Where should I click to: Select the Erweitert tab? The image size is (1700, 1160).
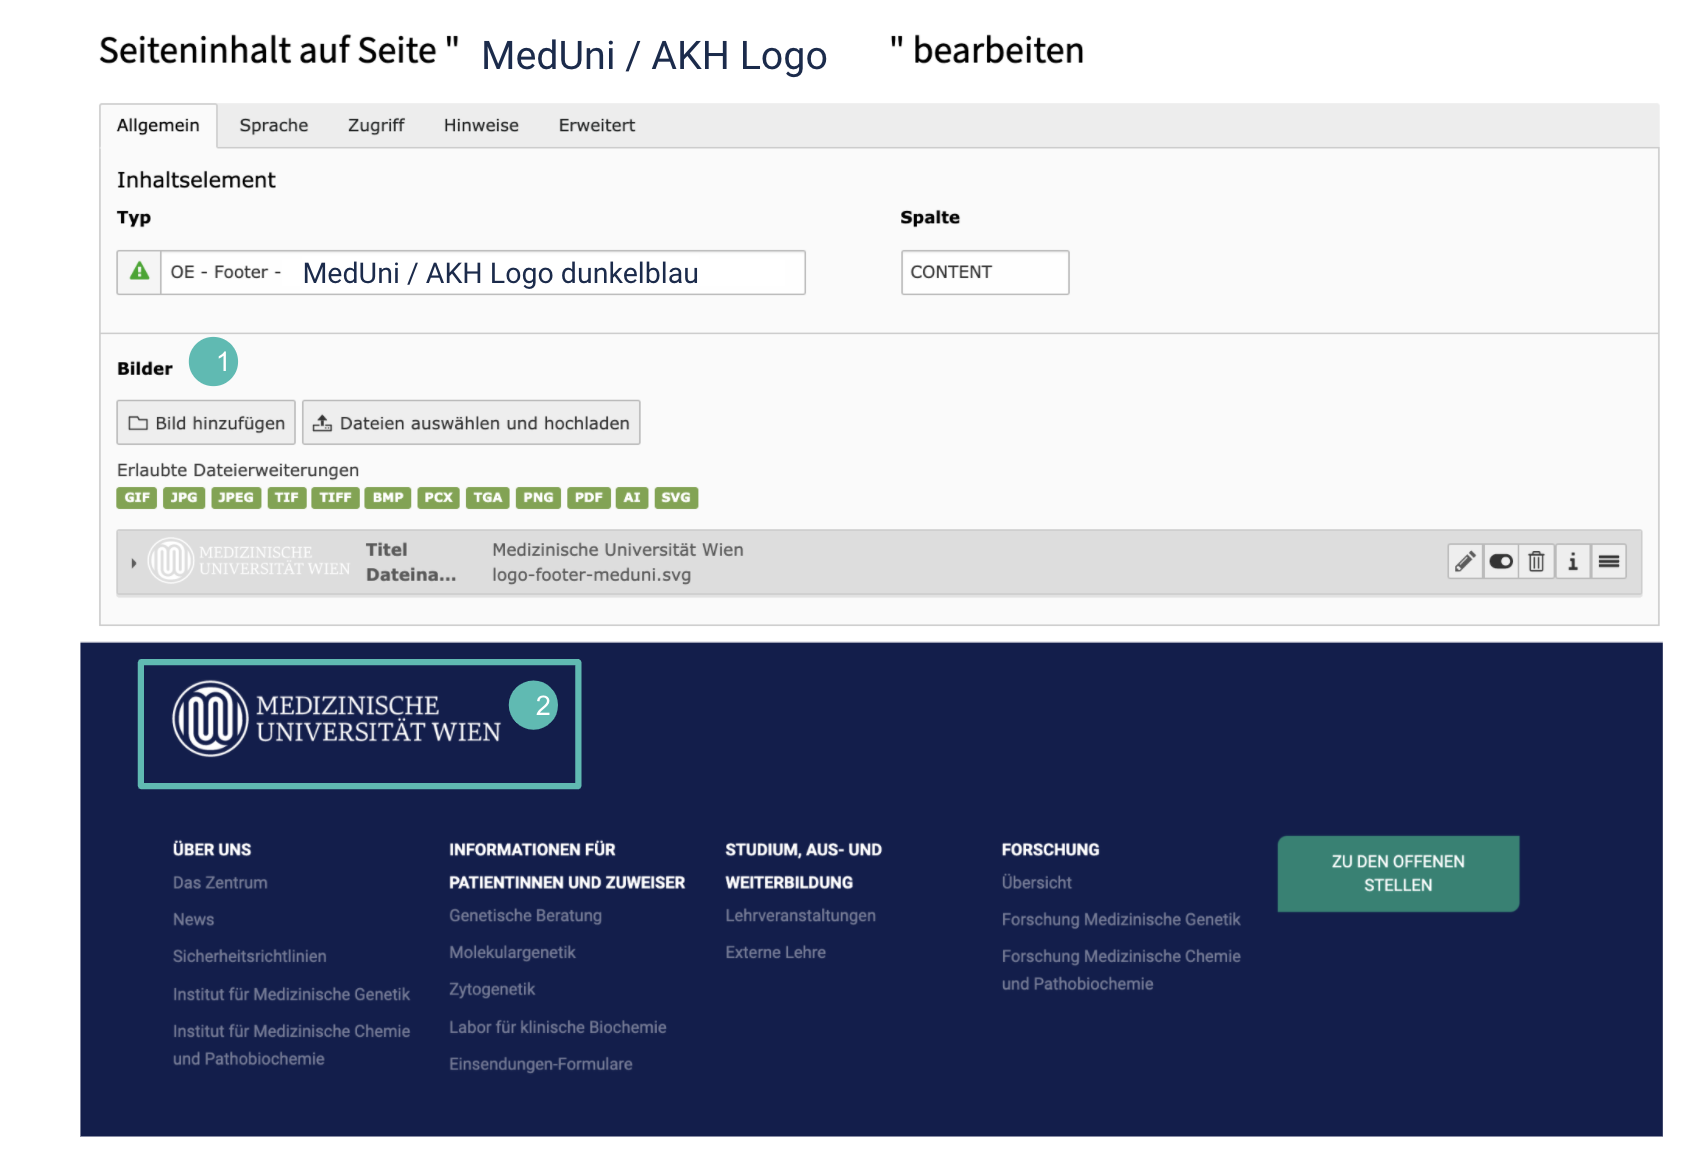[597, 125]
